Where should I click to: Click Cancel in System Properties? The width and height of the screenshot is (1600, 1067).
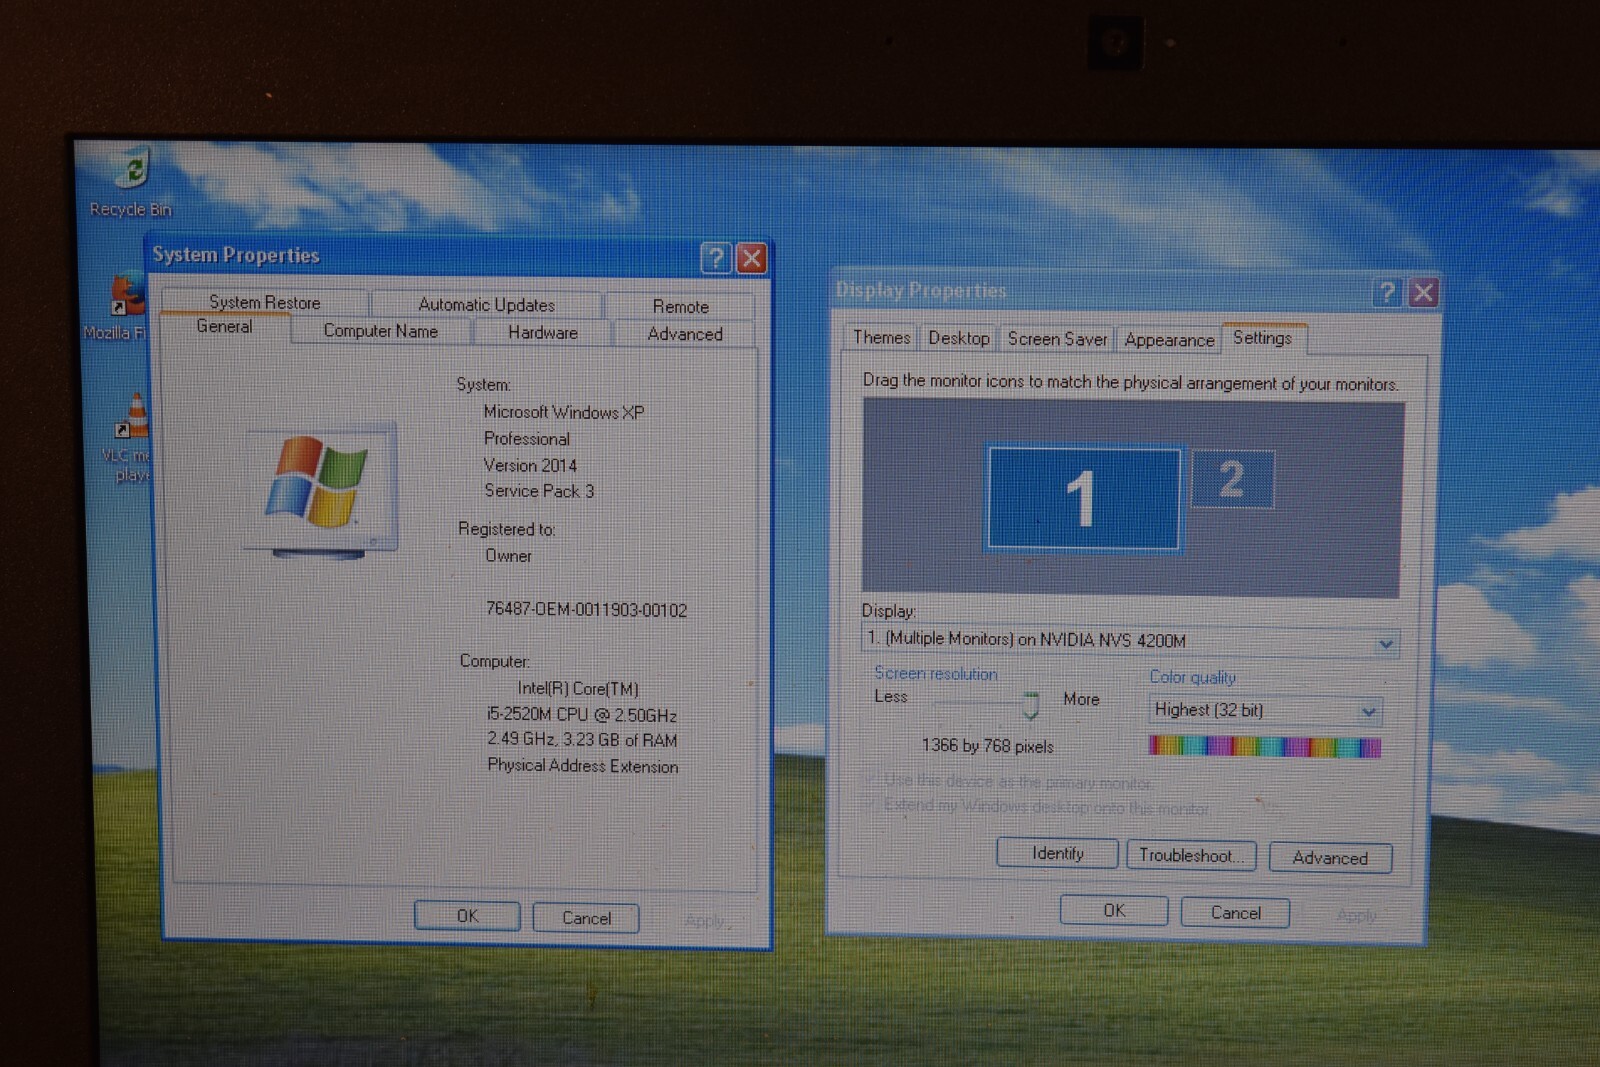586,918
